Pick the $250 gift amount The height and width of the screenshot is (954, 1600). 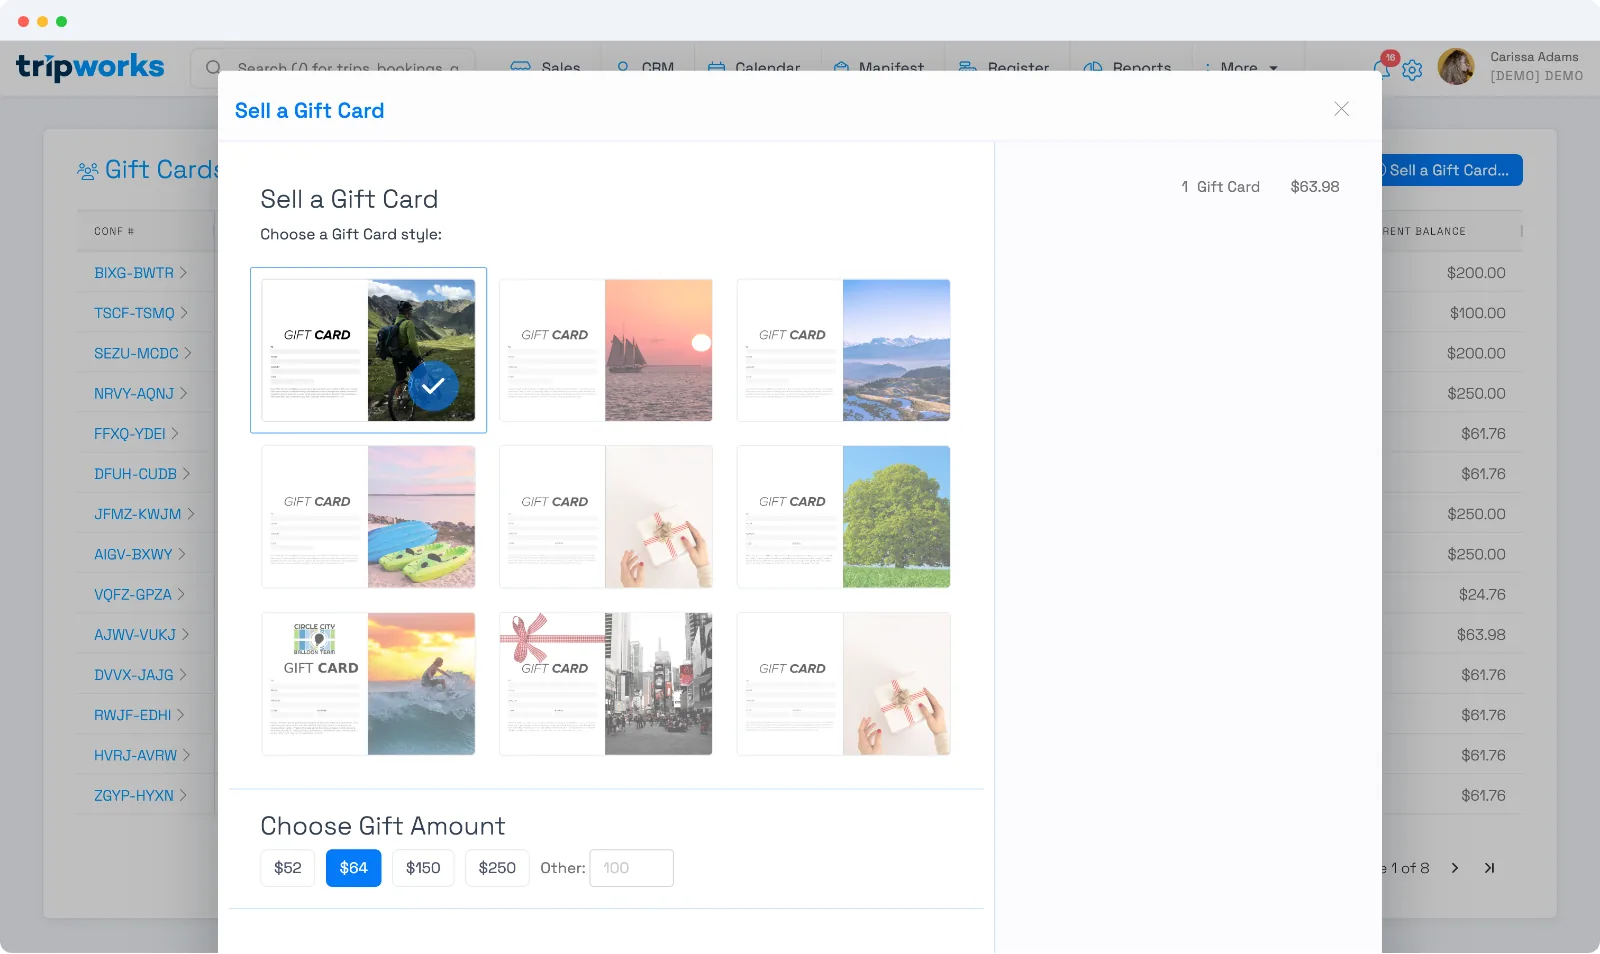coord(497,868)
